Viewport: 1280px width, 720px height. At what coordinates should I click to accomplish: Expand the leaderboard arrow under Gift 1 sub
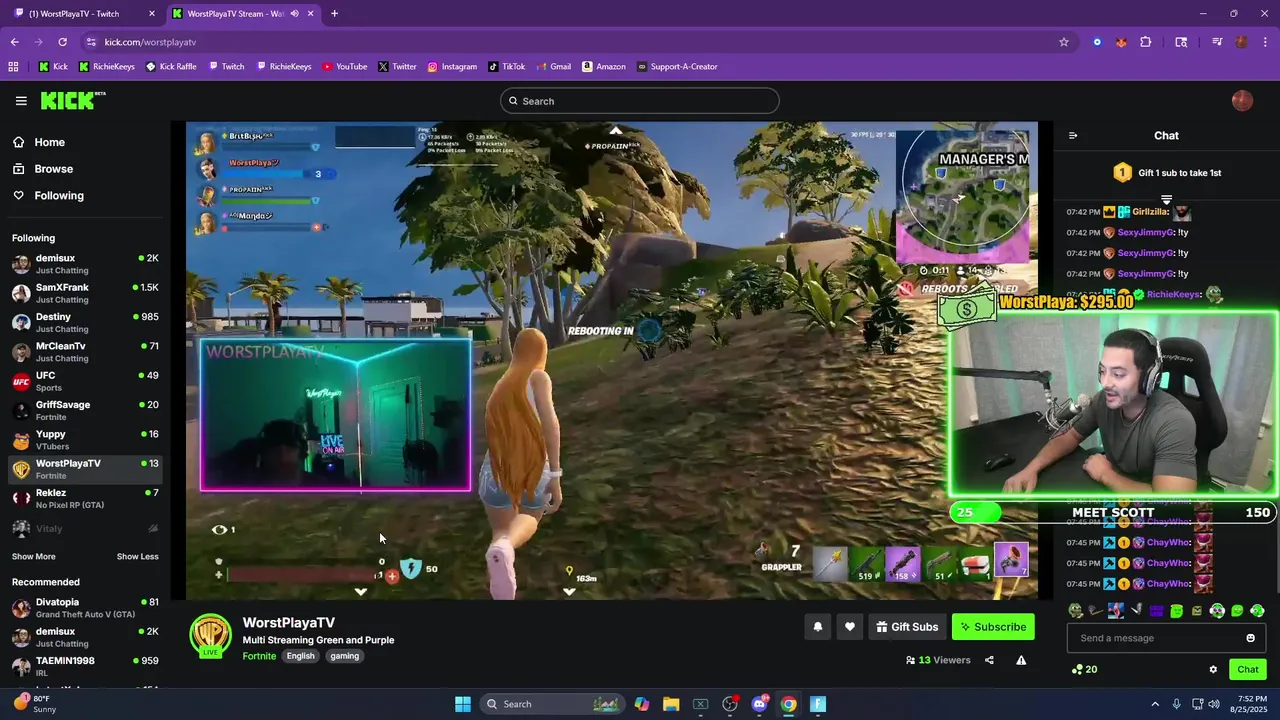coord(1166,199)
